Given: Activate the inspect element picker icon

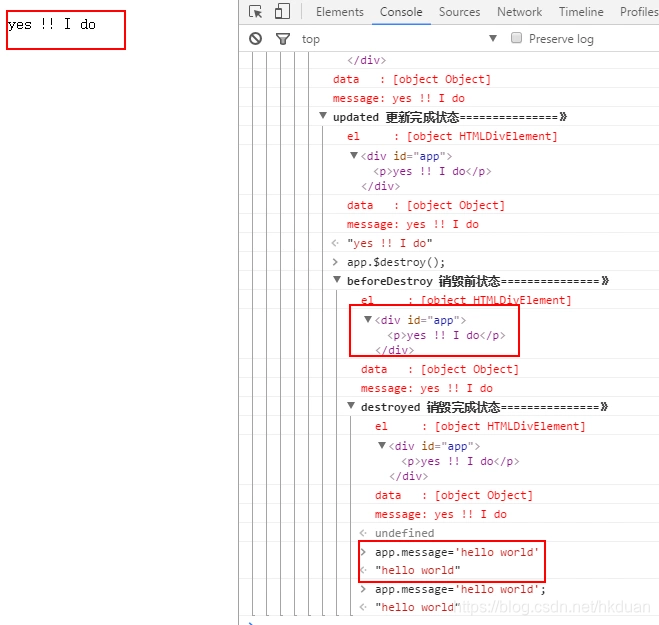Looking at the screenshot, I should point(255,12).
